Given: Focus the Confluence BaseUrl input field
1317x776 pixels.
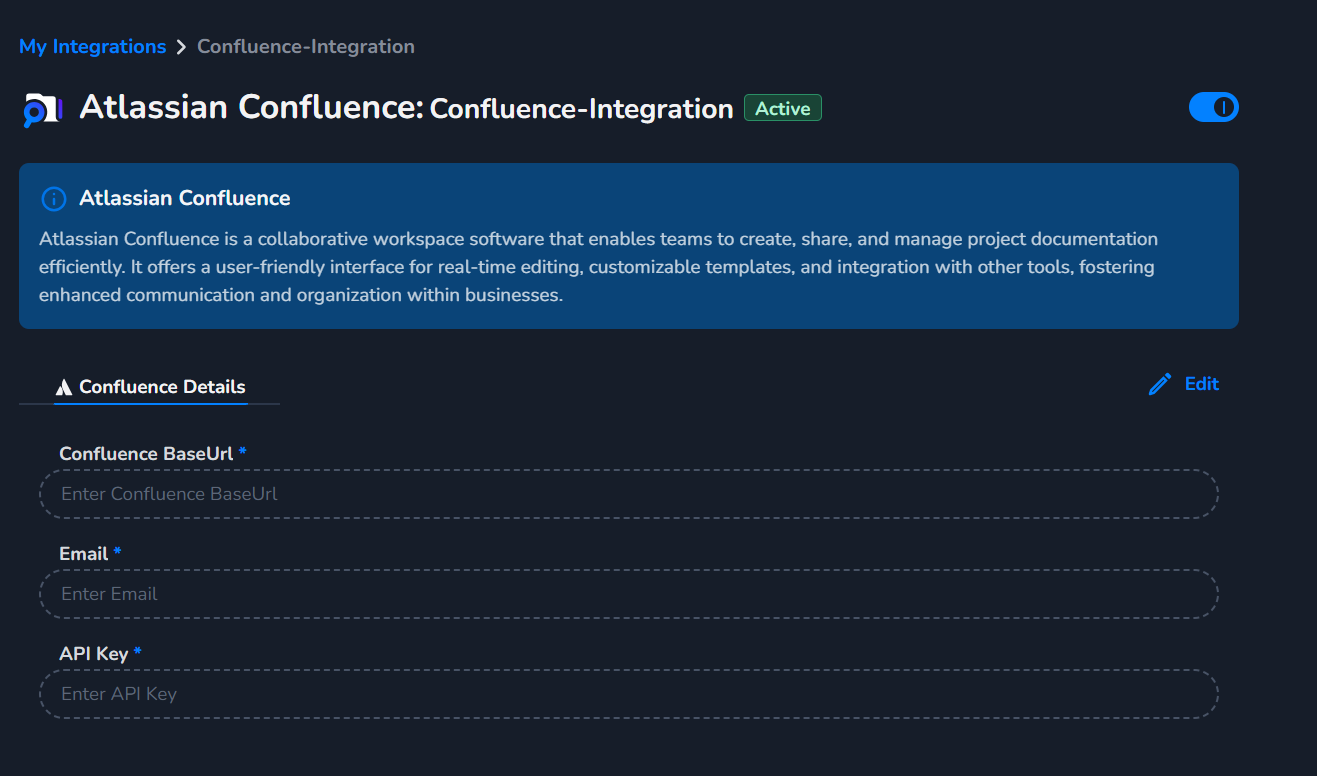Looking at the screenshot, I should 629,494.
